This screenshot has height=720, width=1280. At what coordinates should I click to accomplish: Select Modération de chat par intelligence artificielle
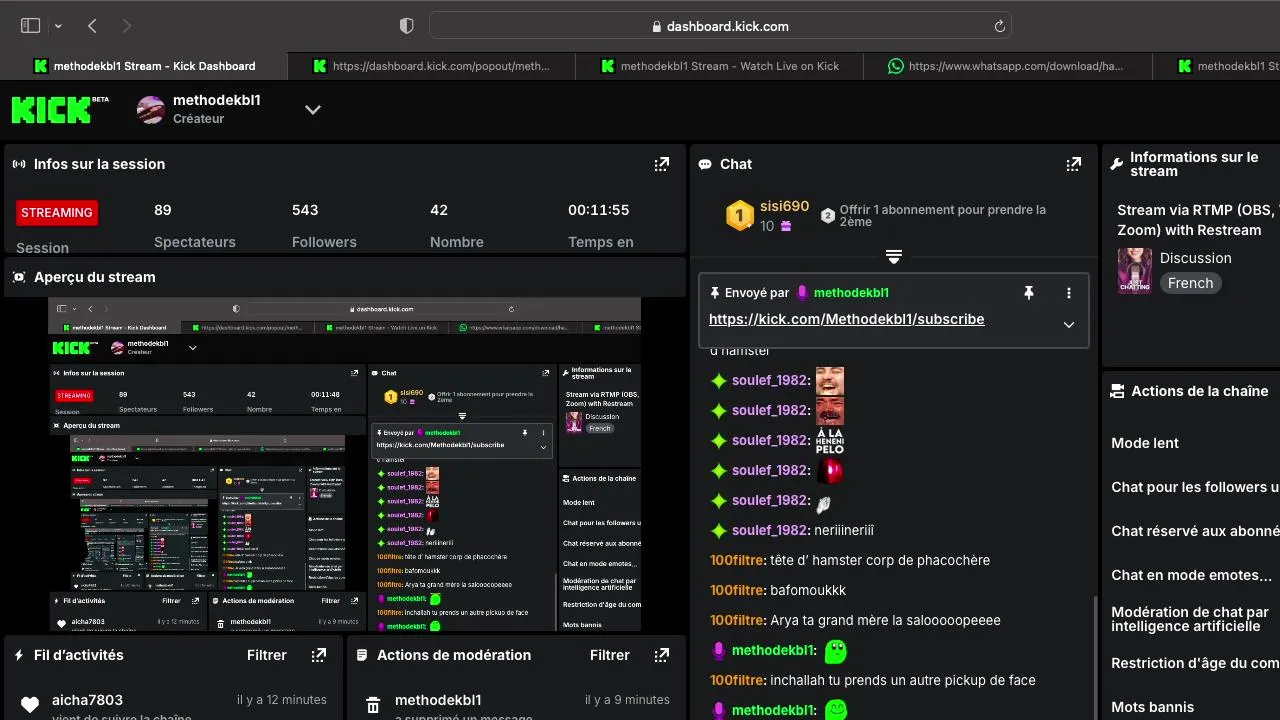coord(1190,619)
